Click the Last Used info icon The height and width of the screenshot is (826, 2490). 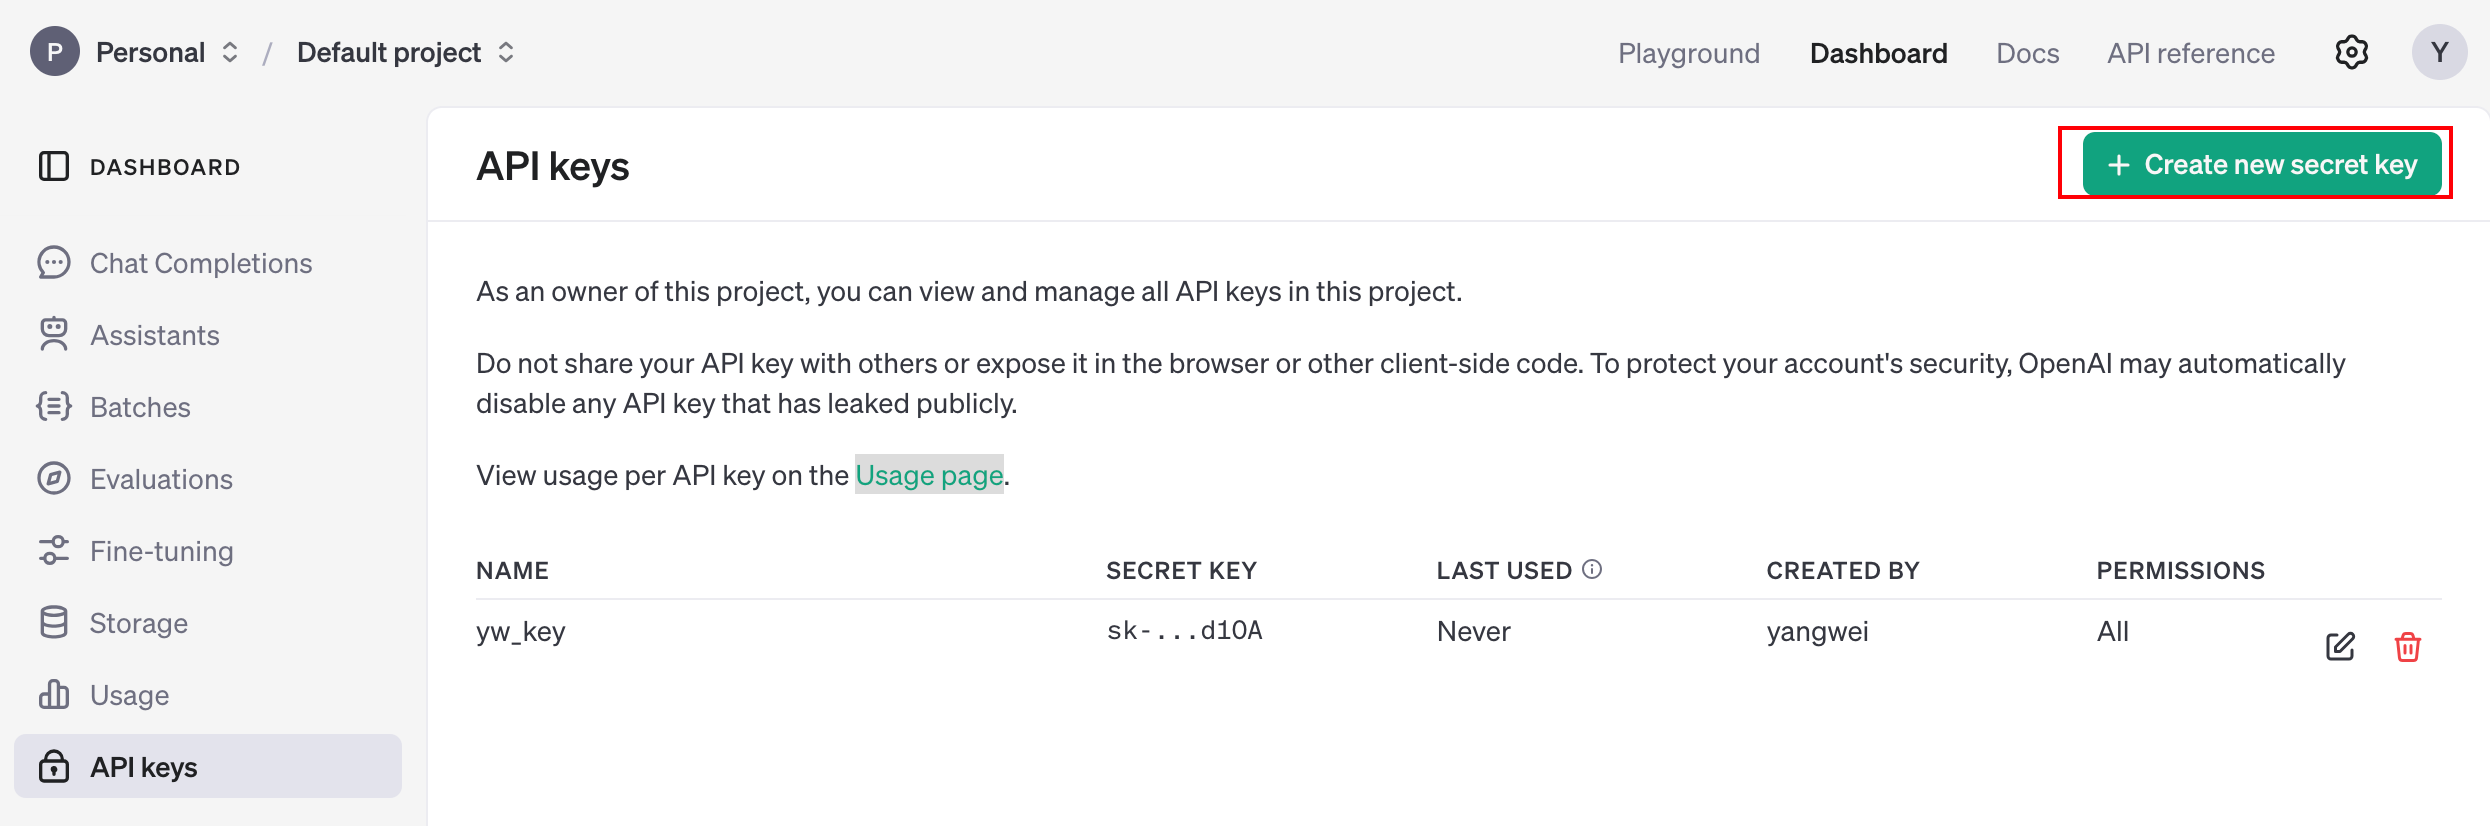1592,569
